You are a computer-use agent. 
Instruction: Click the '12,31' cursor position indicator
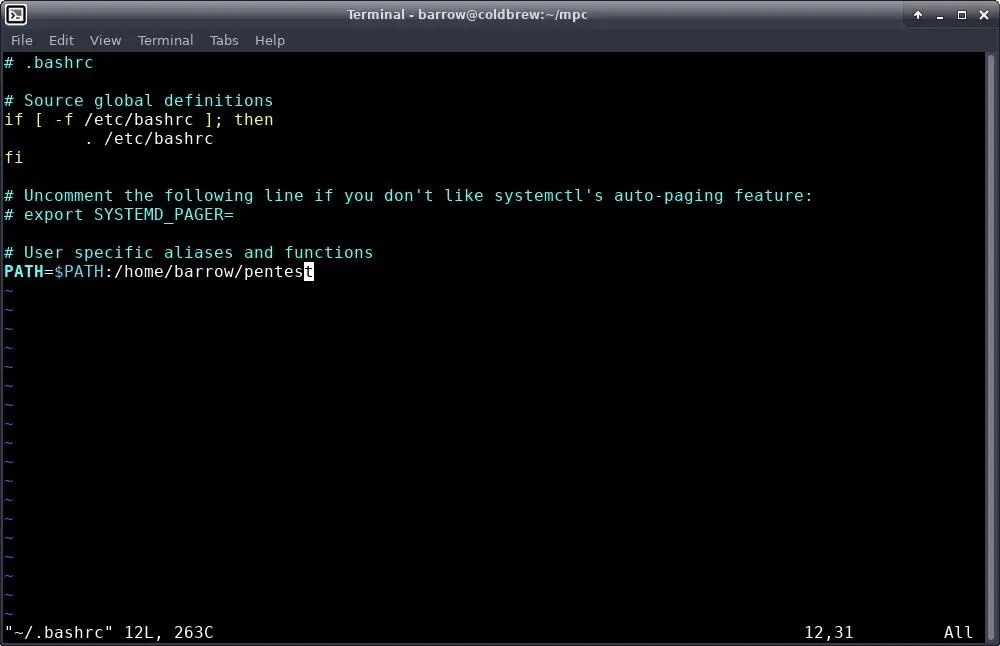pyautogui.click(x=828, y=633)
